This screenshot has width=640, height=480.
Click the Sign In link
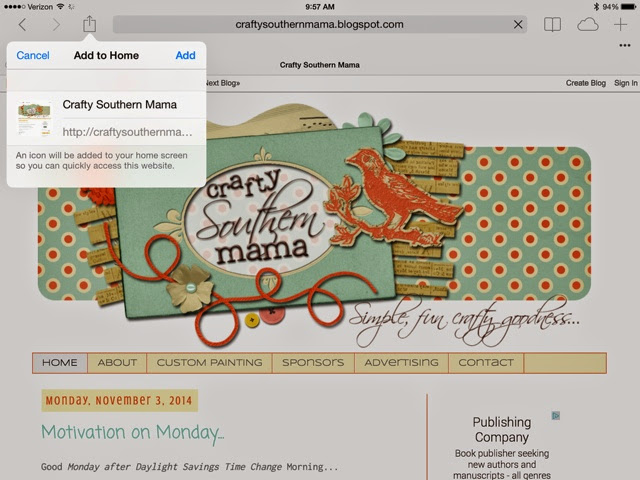(x=626, y=83)
